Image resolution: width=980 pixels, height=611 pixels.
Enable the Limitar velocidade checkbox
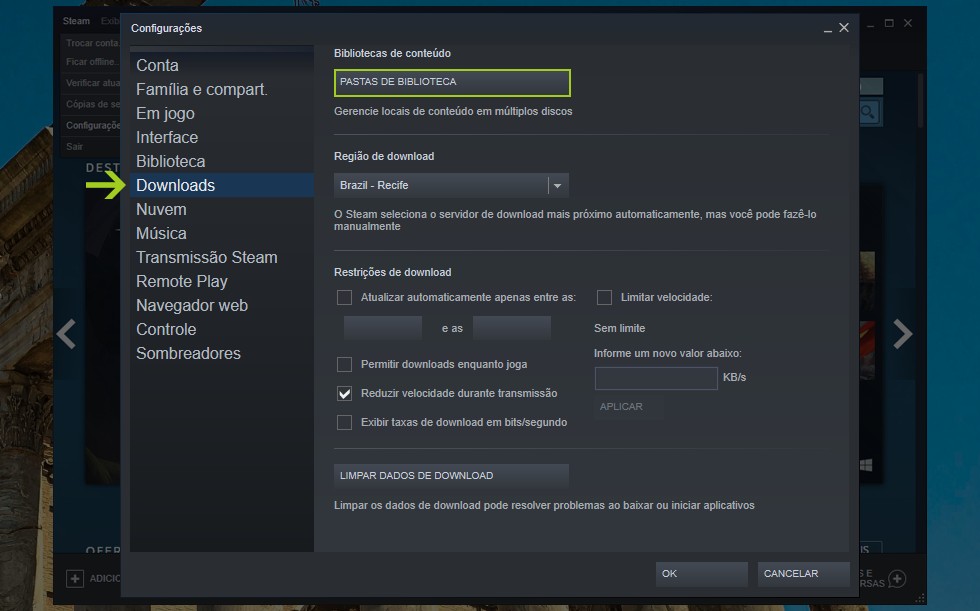pos(604,297)
